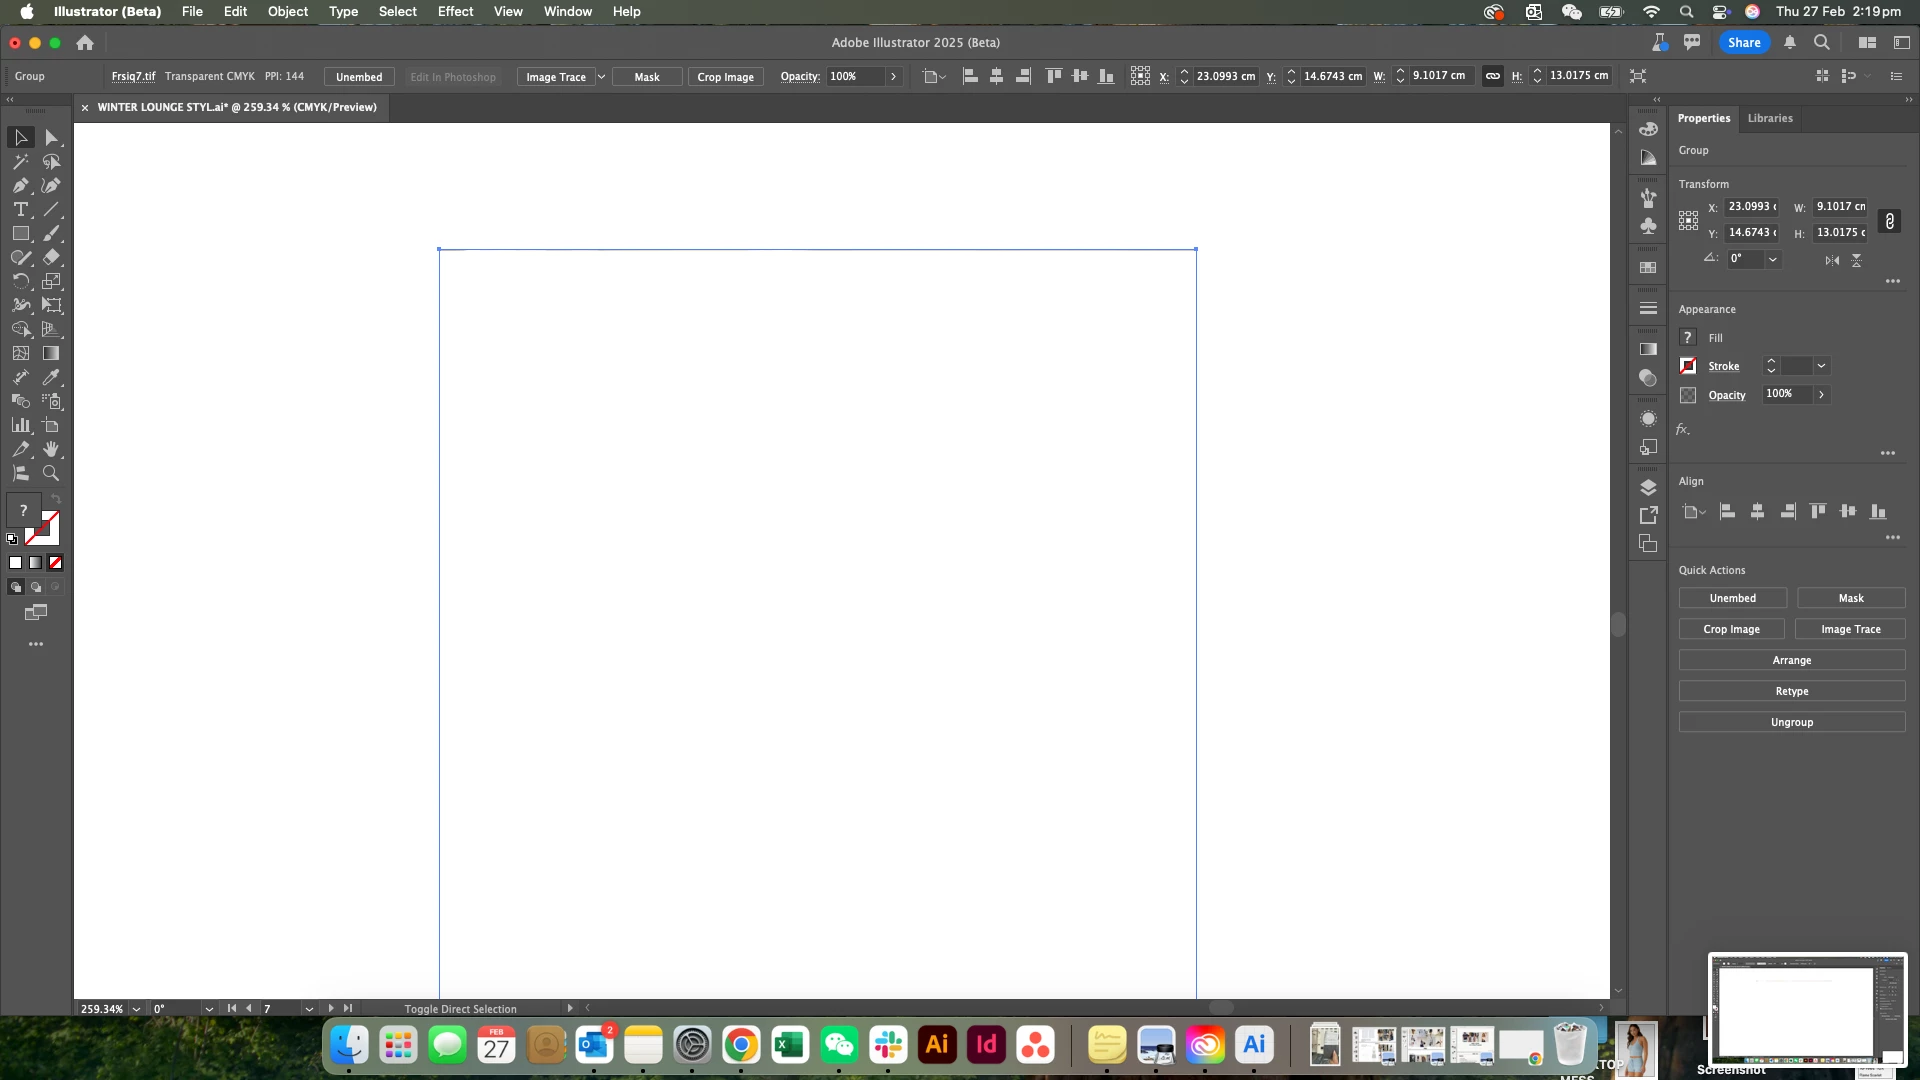Viewport: 1920px width, 1080px height.
Task: Open the Image Trace preset dropdown
Action: [601, 77]
